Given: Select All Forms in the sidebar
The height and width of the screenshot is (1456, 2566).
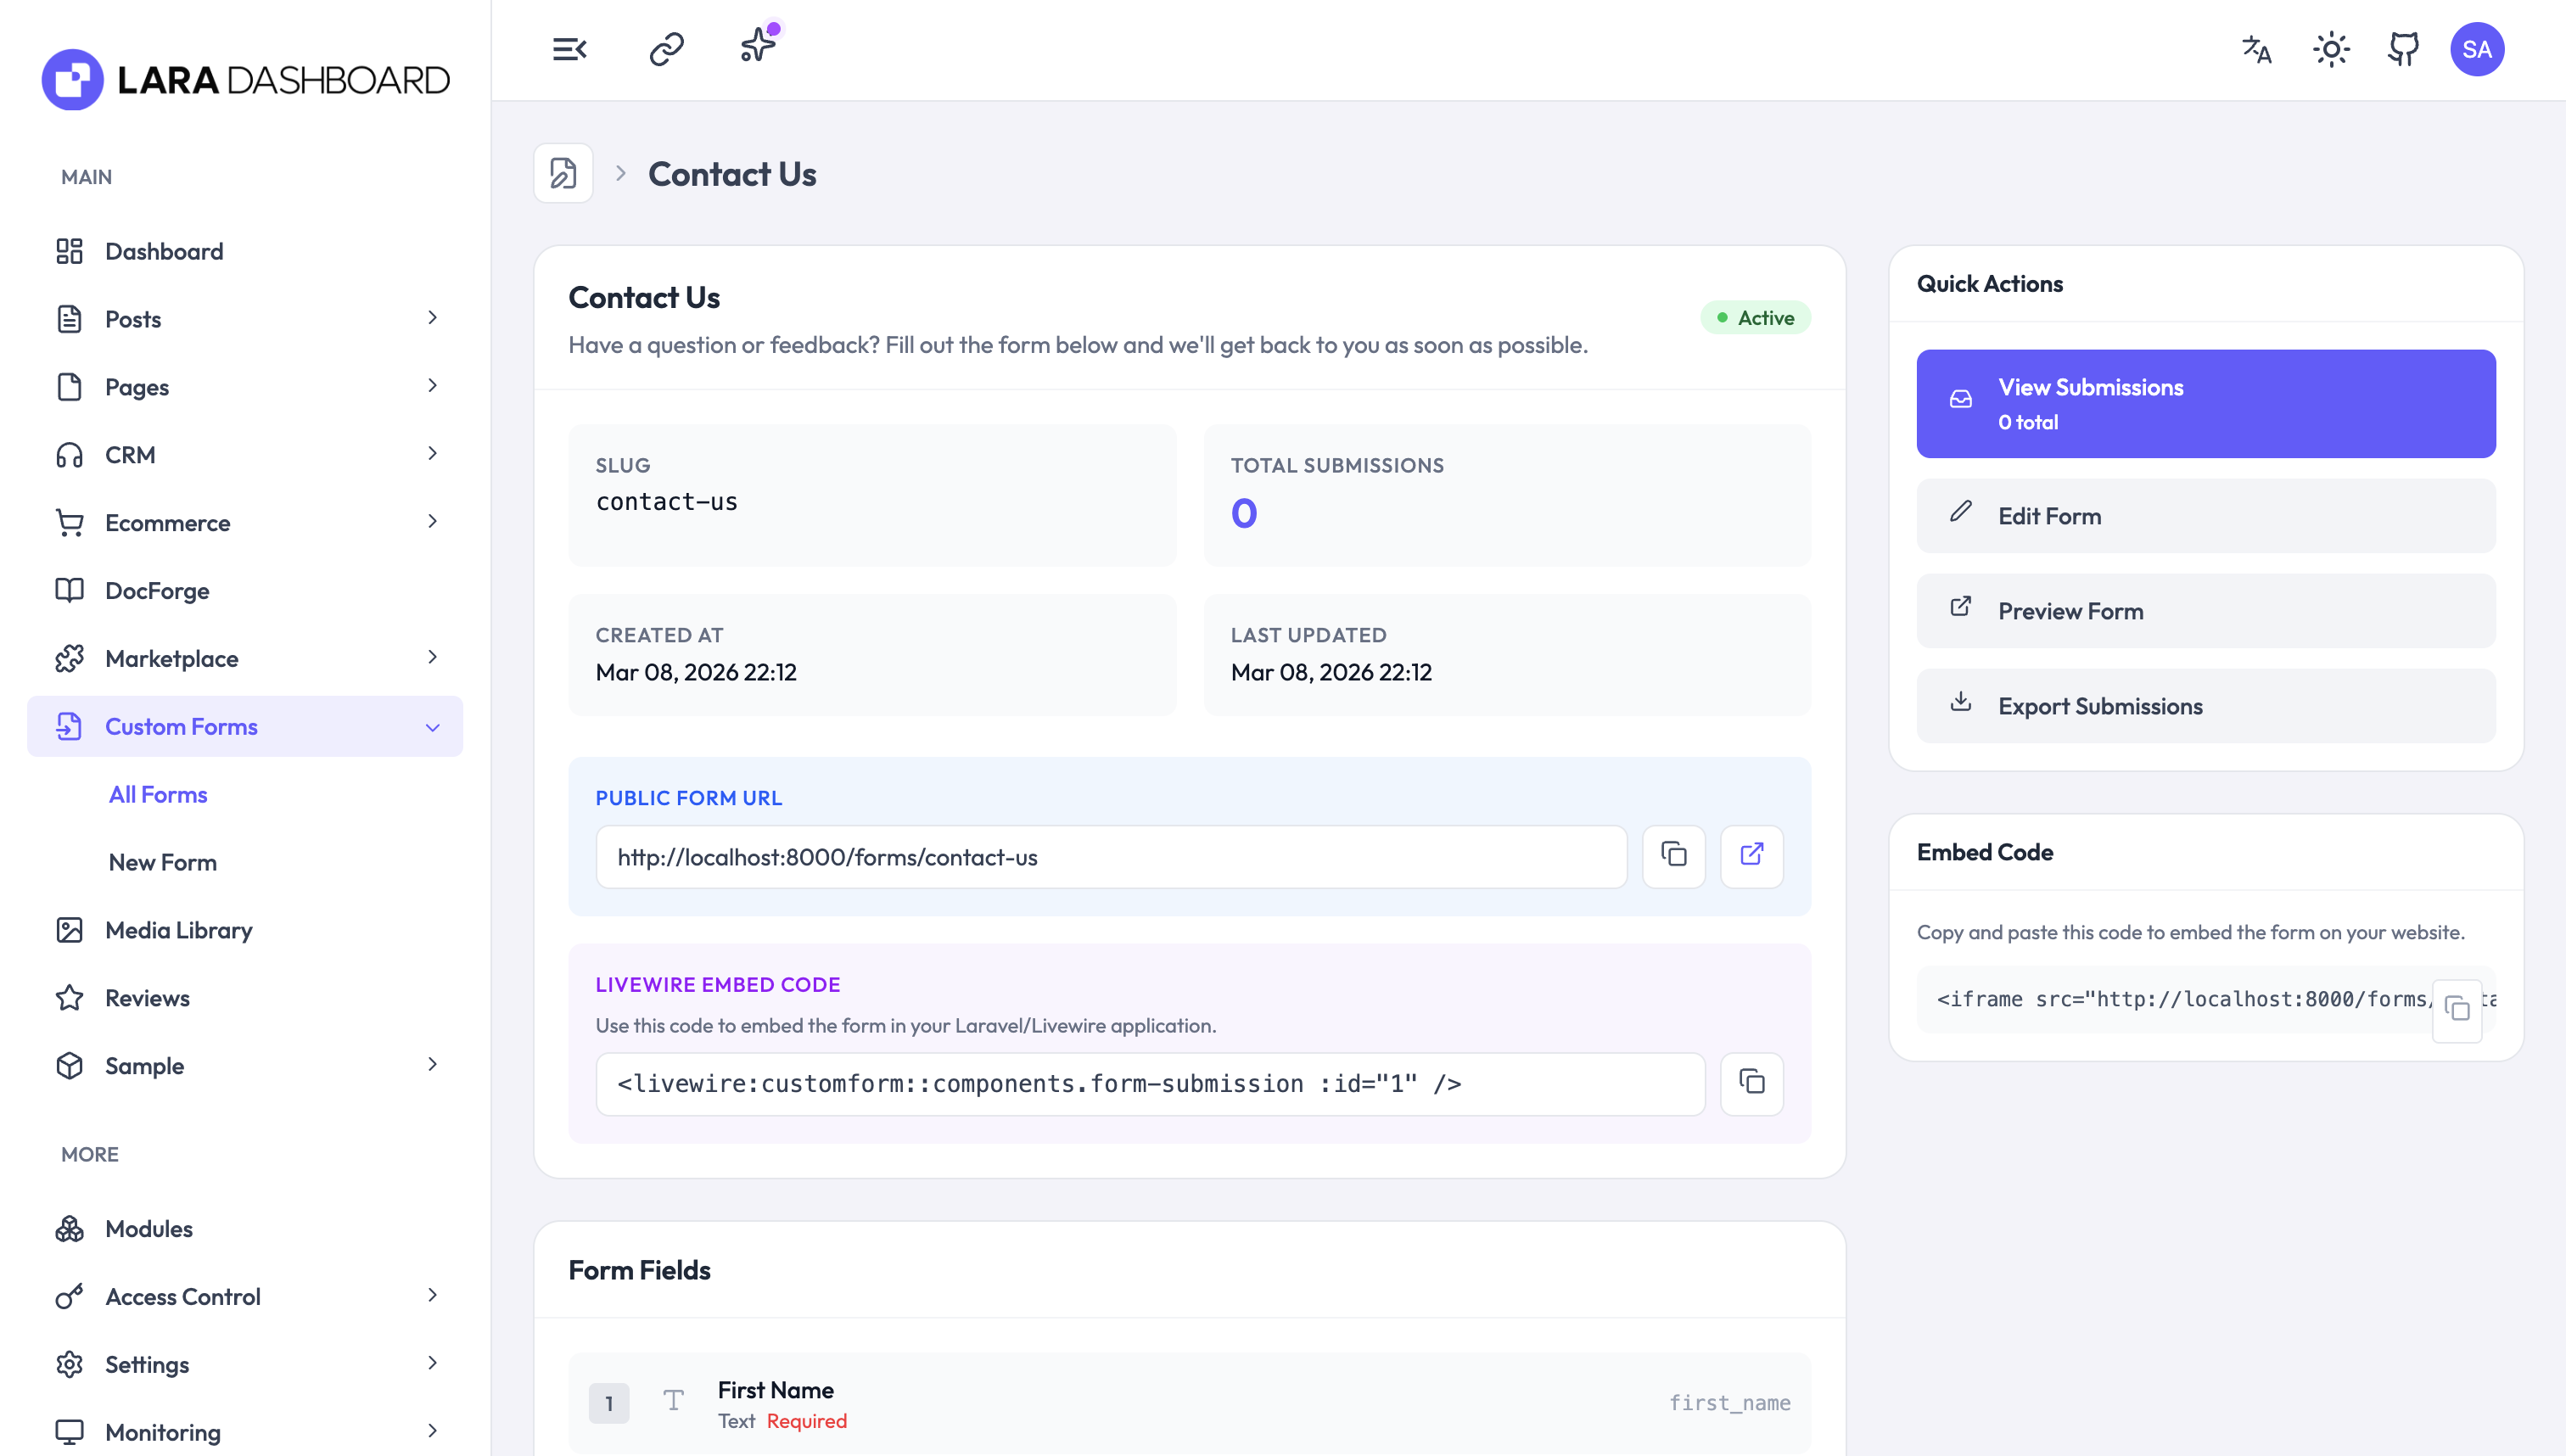Looking at the screenshot, I should [158, 794].
